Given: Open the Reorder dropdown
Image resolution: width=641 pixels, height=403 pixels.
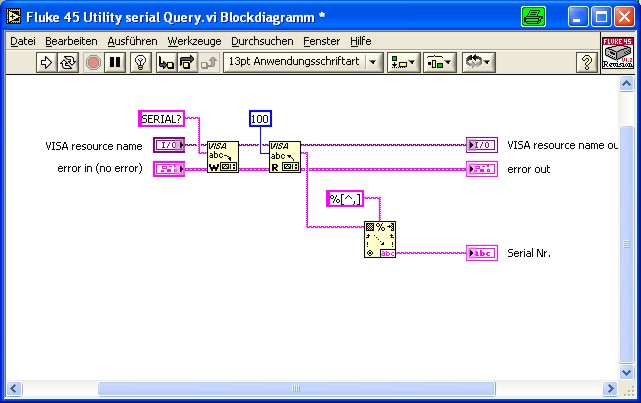Looking at the screenshot, I should pyautogui.click(x=478, y=63).
